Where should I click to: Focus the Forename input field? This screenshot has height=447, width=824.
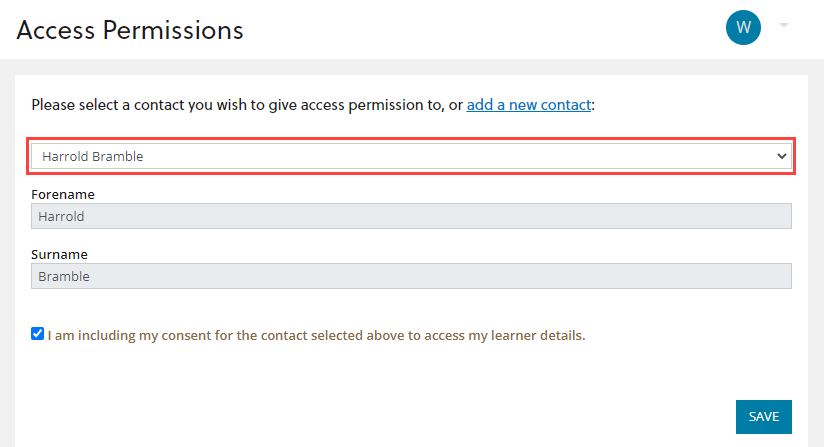point(411,216)
